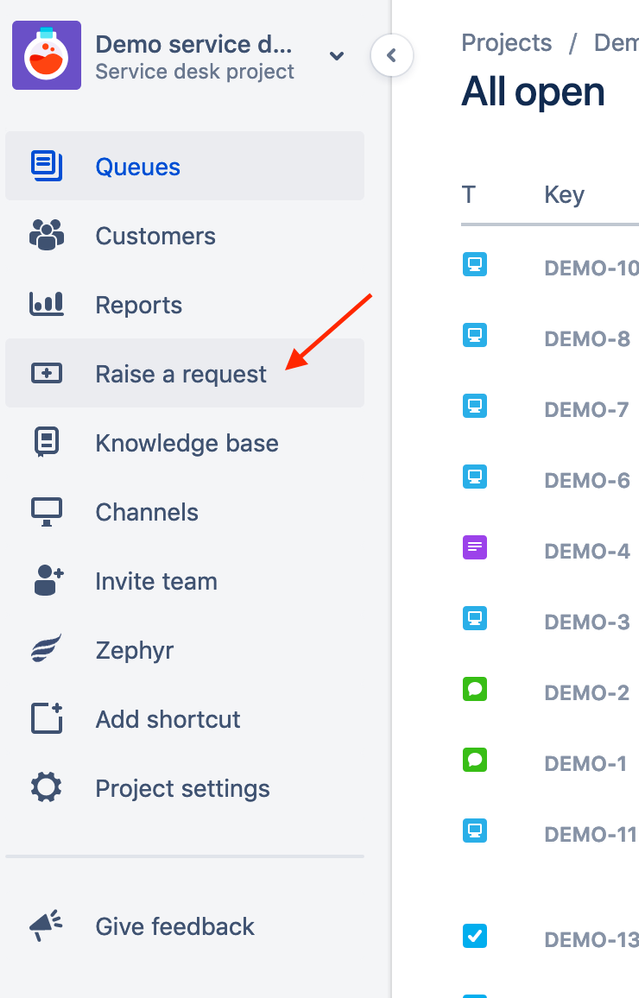Click the Raise a request icon

[x=46, y=373]
